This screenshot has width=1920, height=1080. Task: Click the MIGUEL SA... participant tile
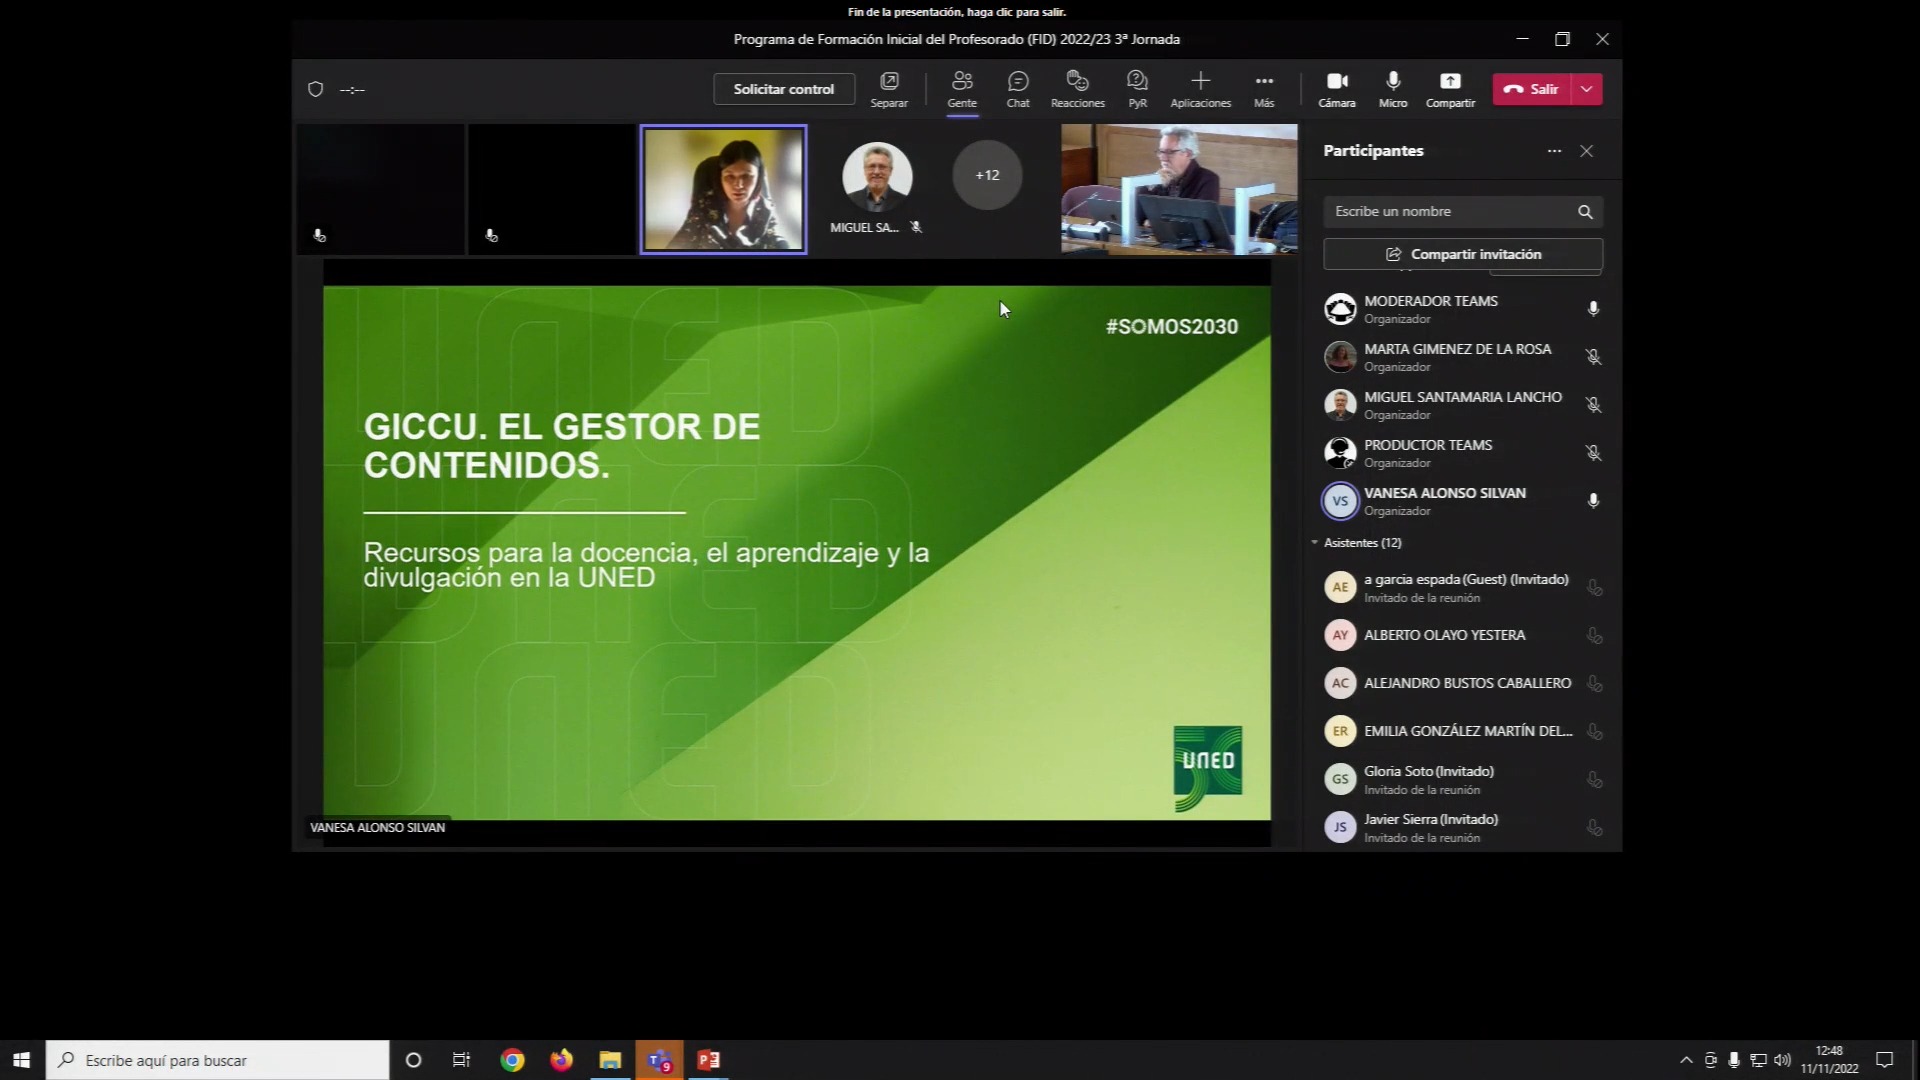tap(877, 189)
